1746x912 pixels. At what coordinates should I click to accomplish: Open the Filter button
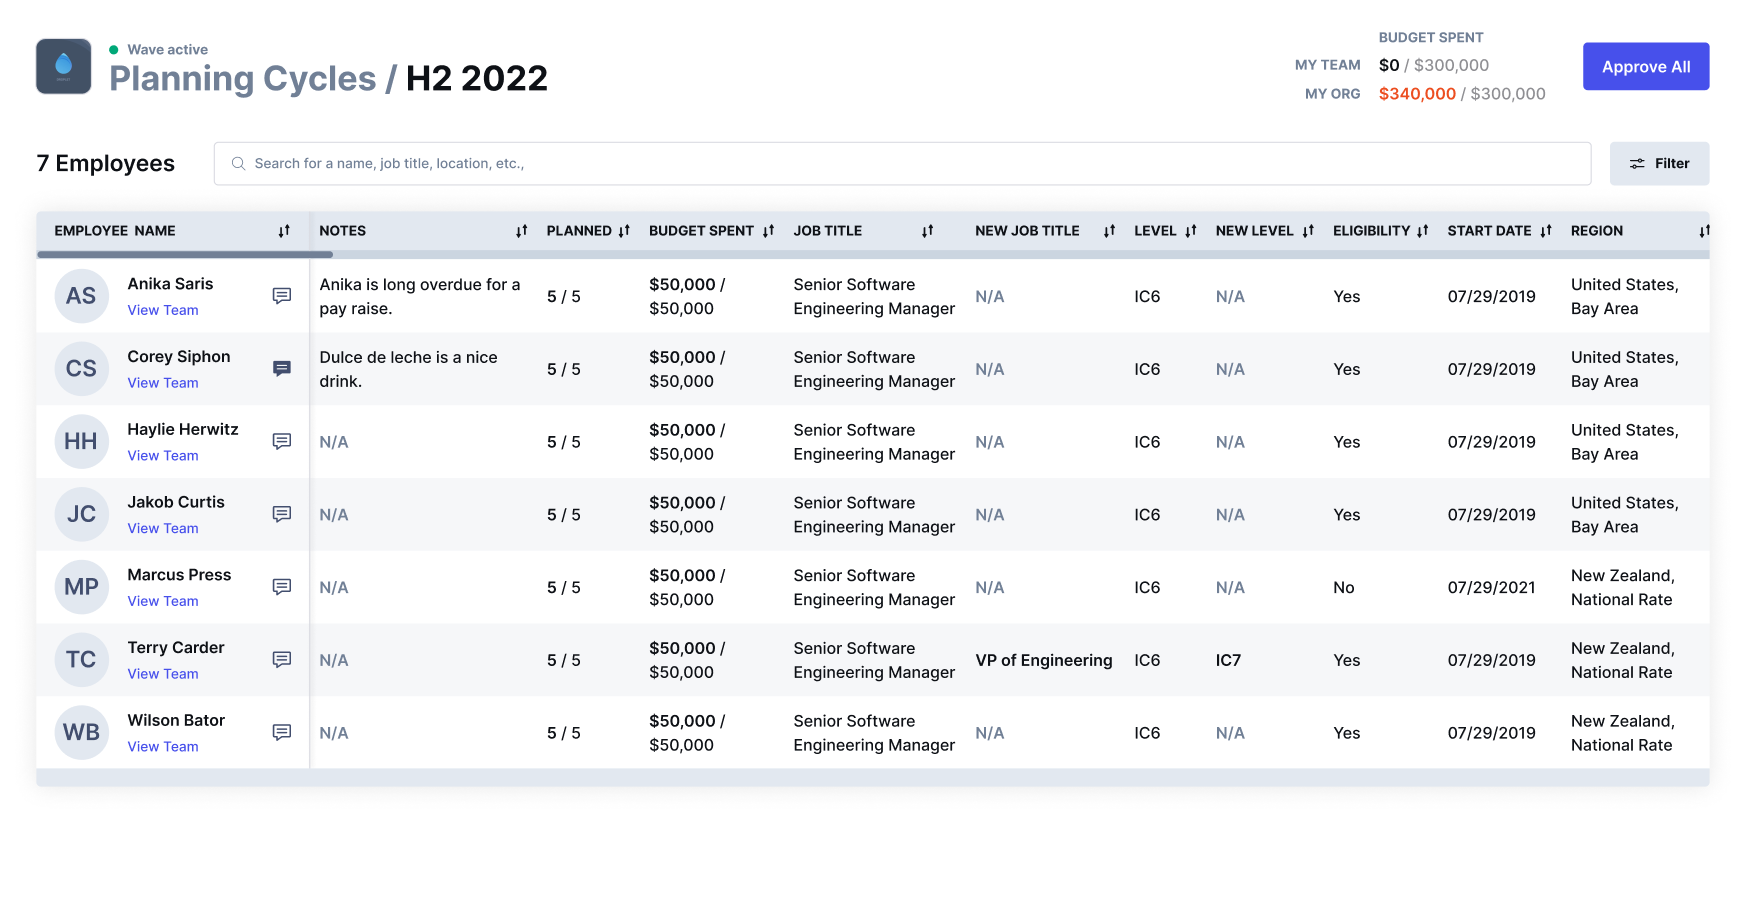pos(1659,164)
